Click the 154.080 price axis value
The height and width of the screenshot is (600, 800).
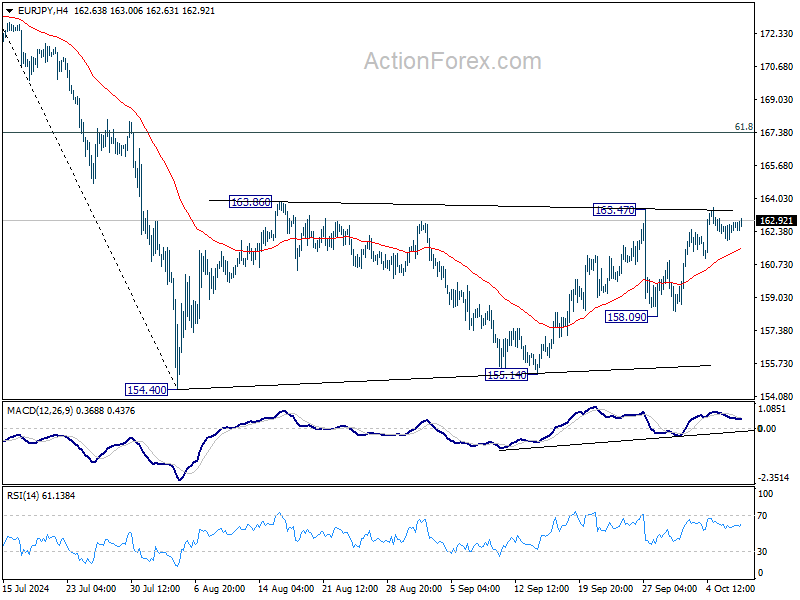point(776,396)
